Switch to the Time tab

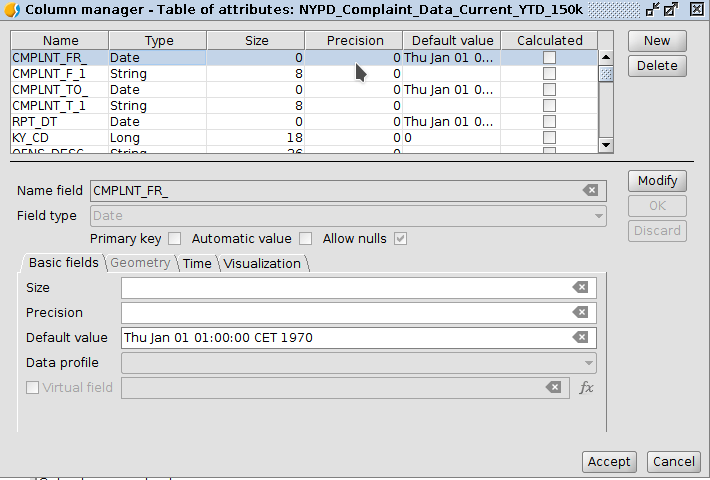[197, 263]
